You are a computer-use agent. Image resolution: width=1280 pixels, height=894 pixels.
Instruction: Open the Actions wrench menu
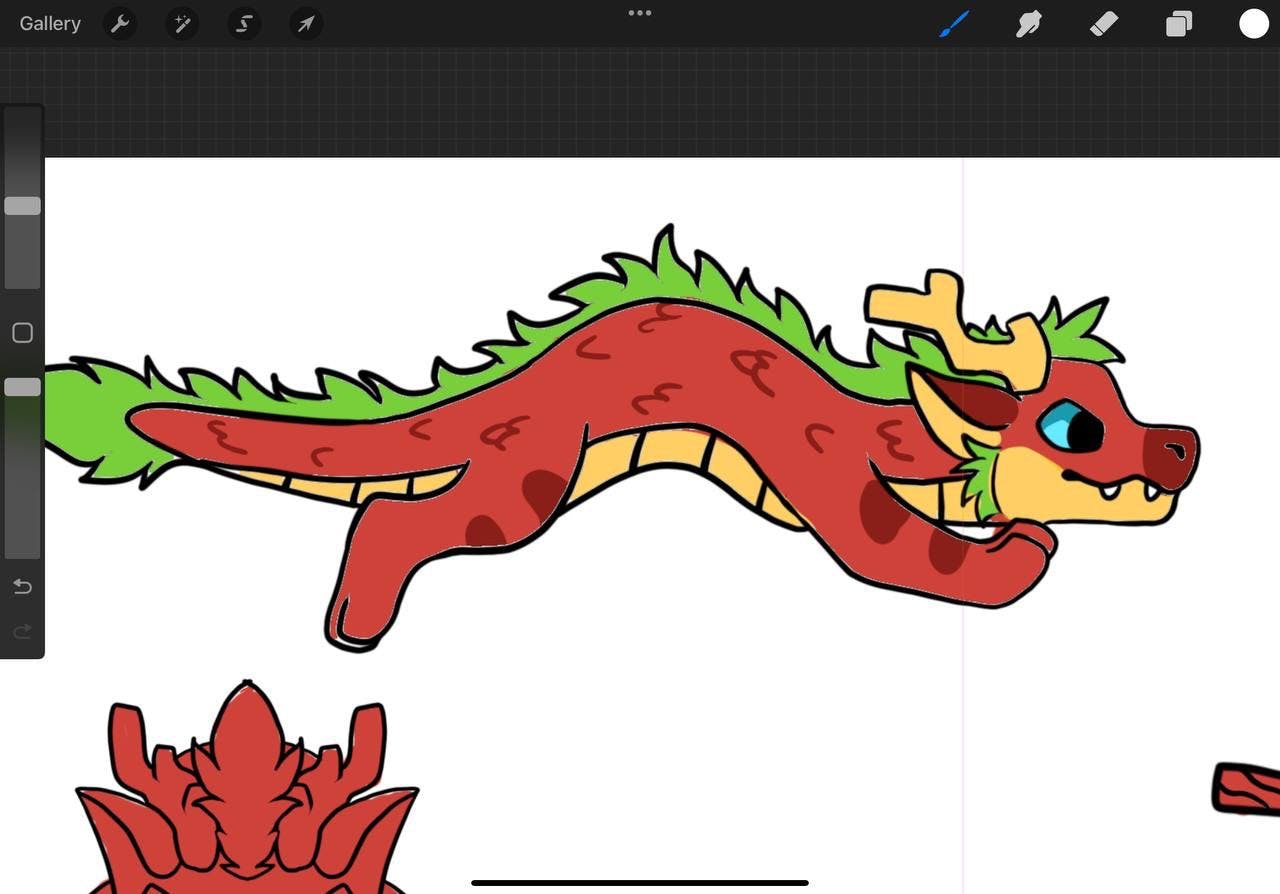point(120,24)
